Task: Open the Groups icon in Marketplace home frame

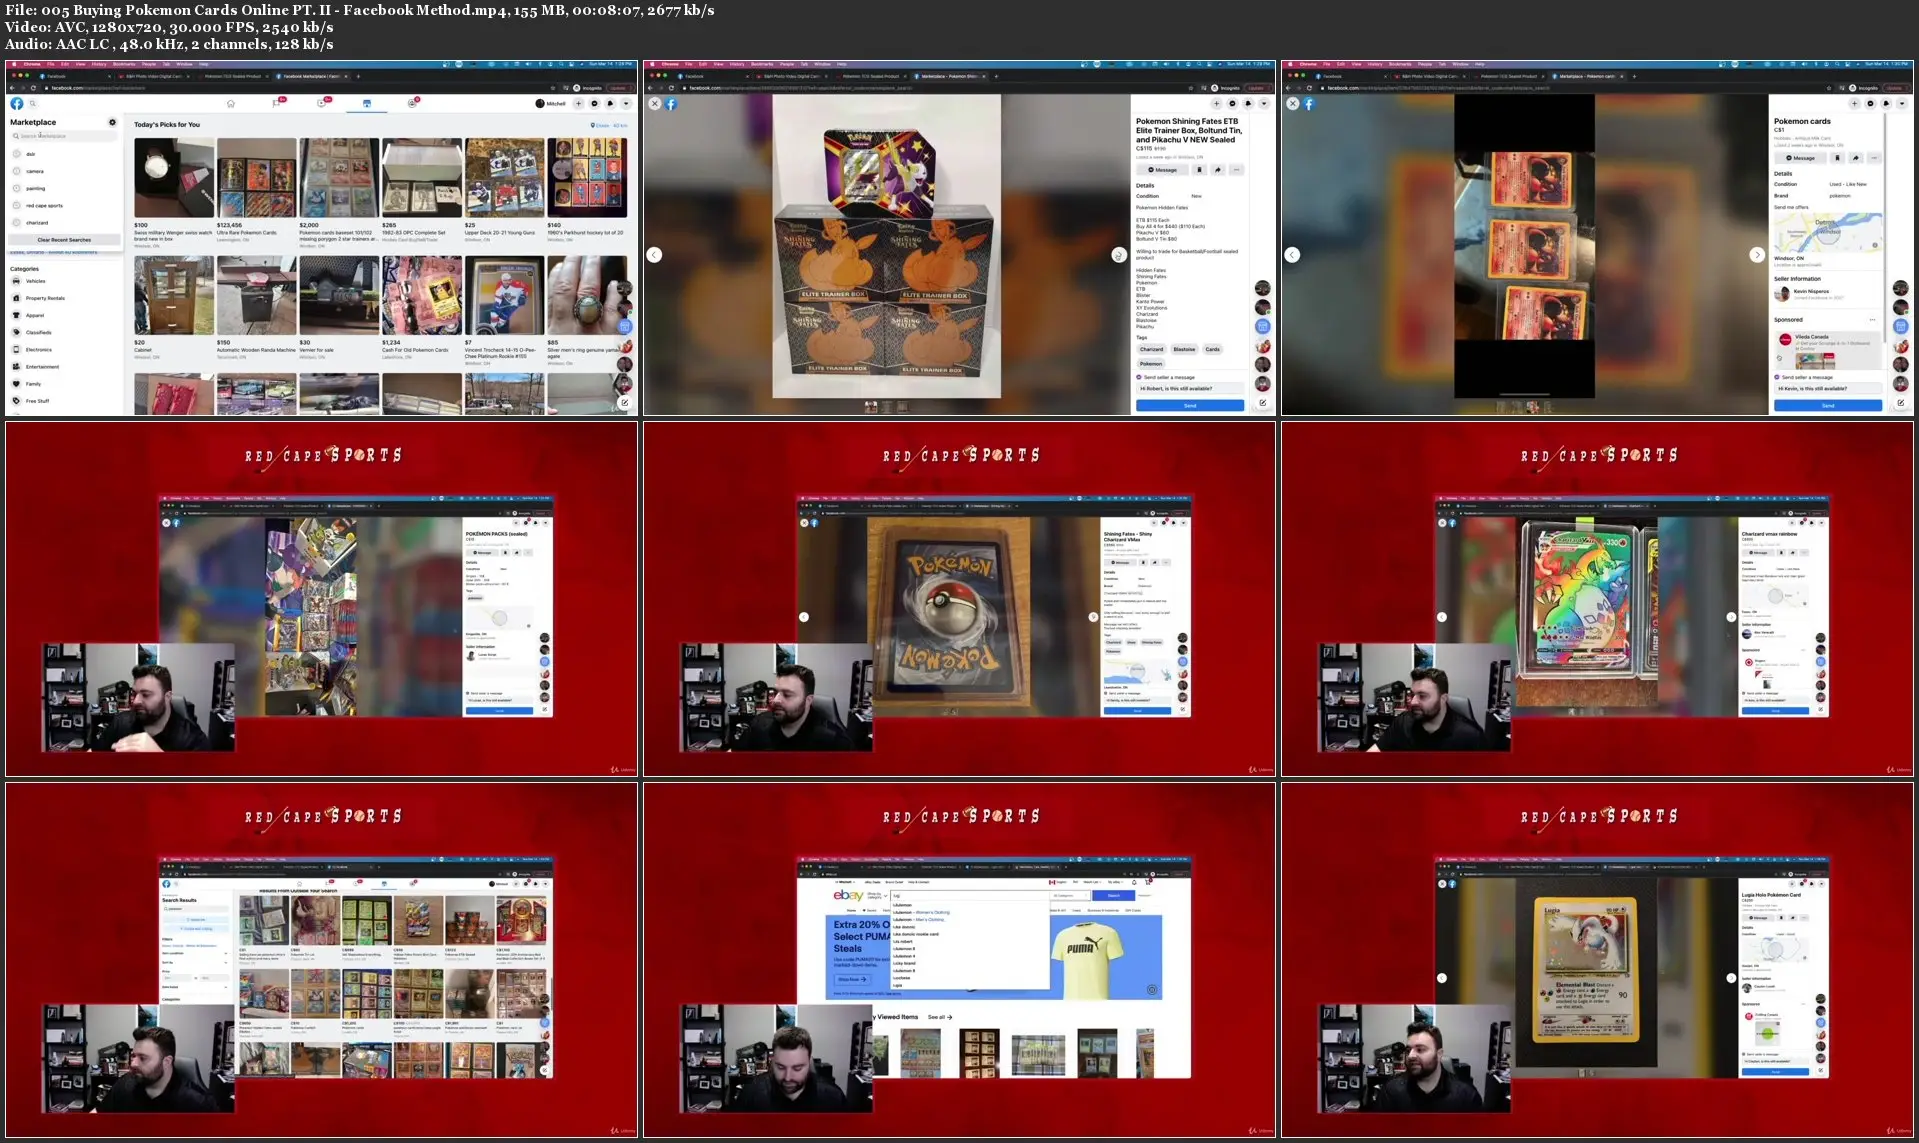Action: coord(412,104)
